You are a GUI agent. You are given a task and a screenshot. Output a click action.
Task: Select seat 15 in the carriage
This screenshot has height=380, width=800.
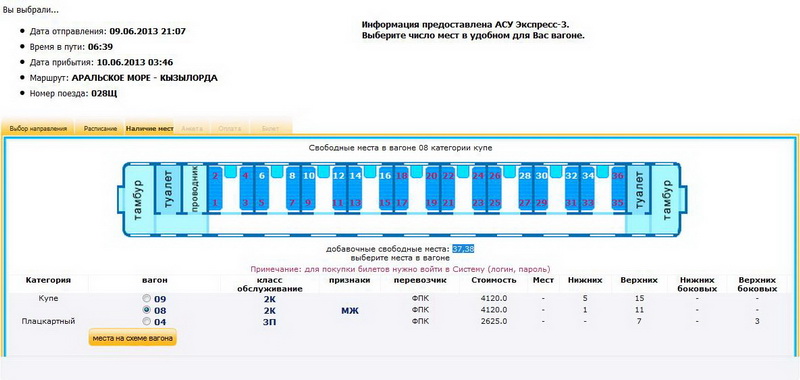click(x=385, y=203)
